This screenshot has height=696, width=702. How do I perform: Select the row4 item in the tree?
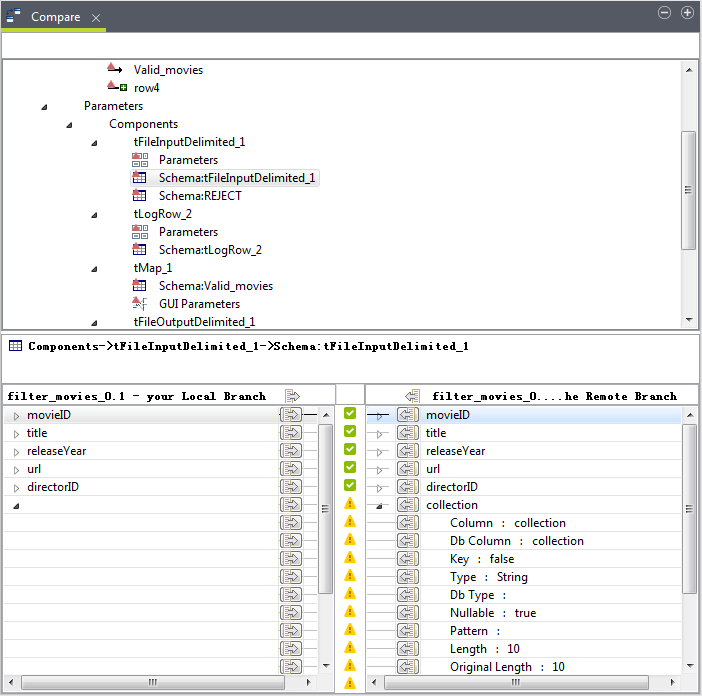pos(147,88)
